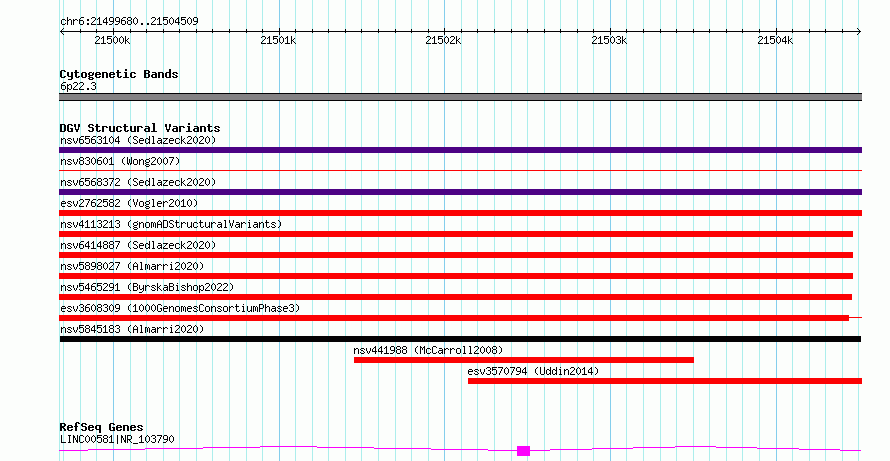
Task: Select the purple bar under nsv6568372
Action: pos(460,192)
